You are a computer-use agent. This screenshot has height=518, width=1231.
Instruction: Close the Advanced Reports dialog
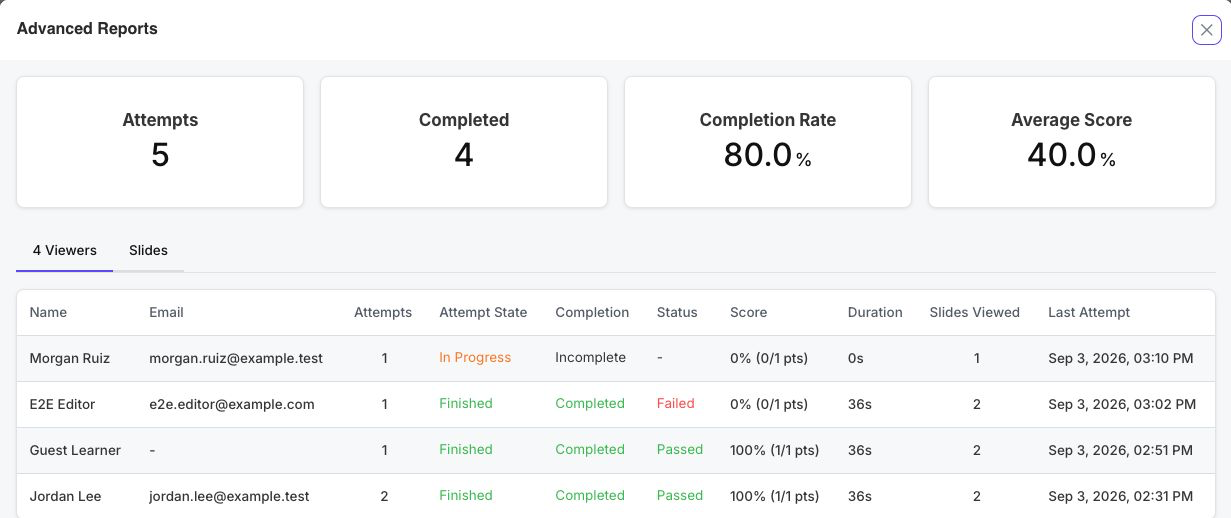[x=1206, y=30]
